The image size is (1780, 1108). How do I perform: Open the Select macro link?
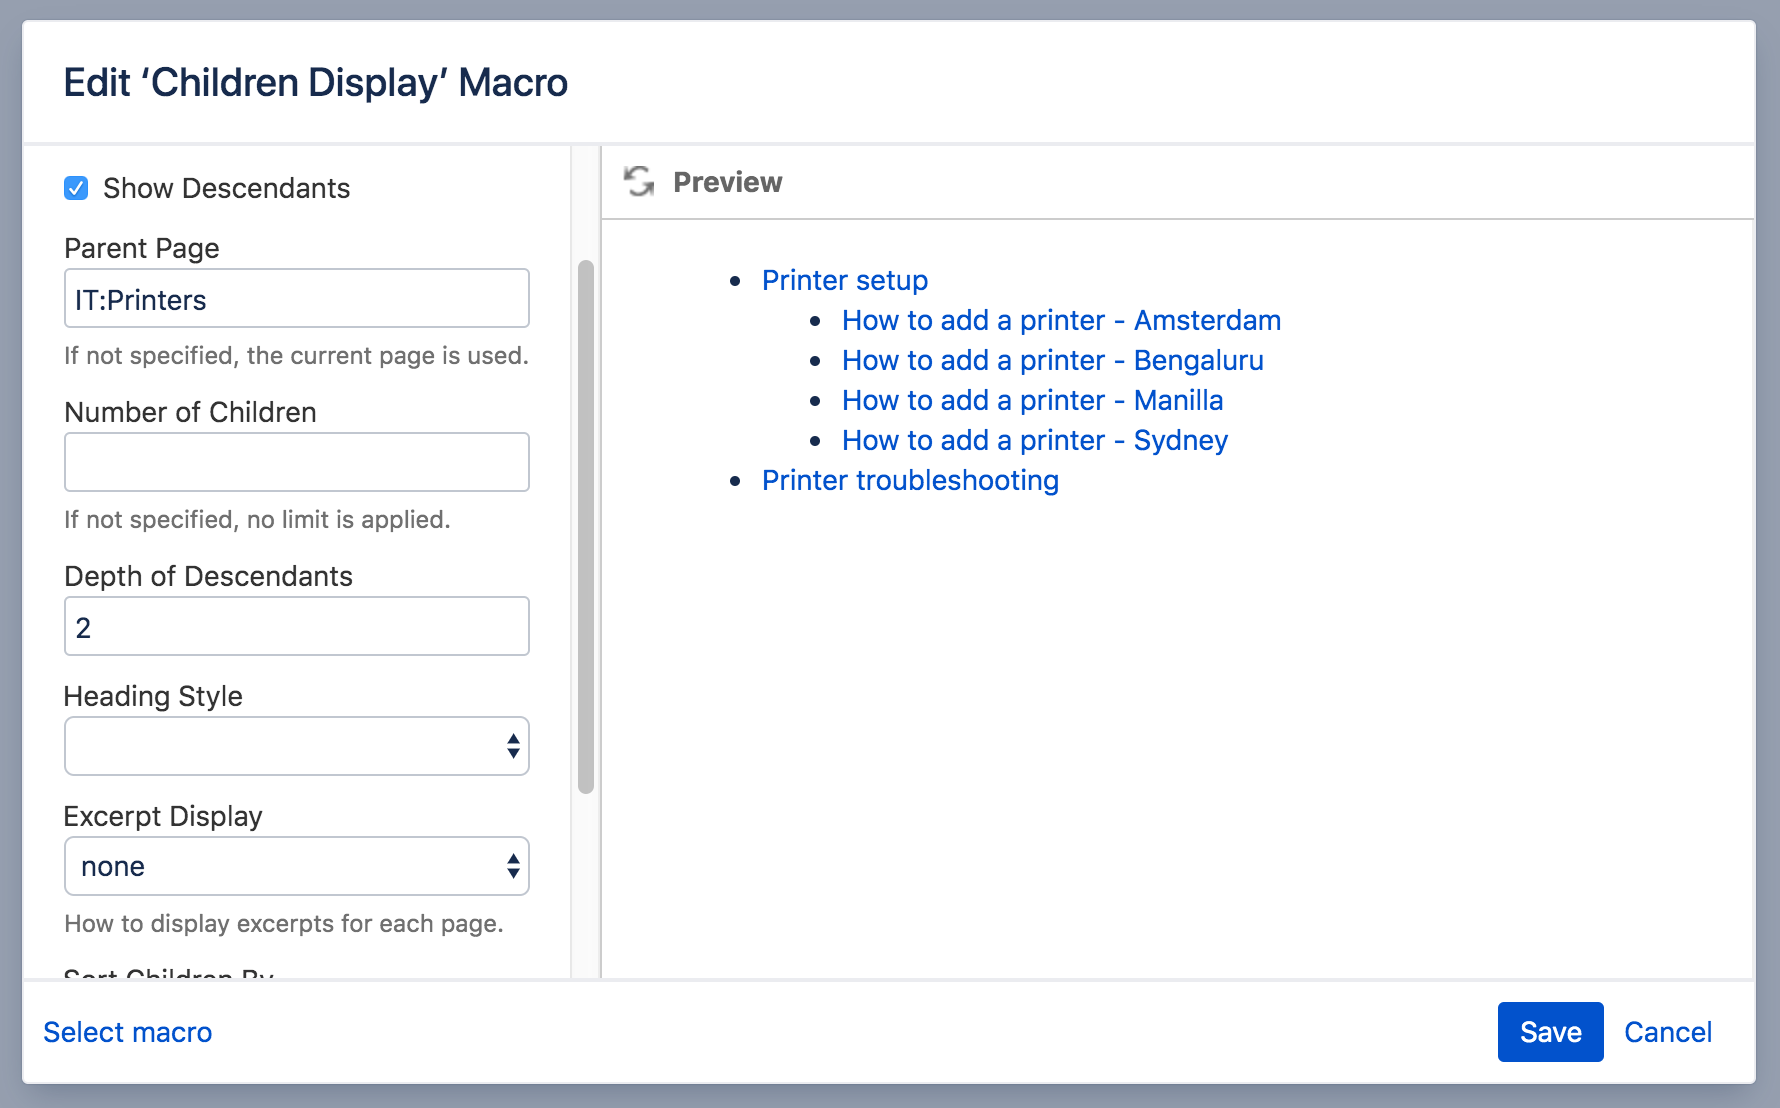(x=128, y=1032)
